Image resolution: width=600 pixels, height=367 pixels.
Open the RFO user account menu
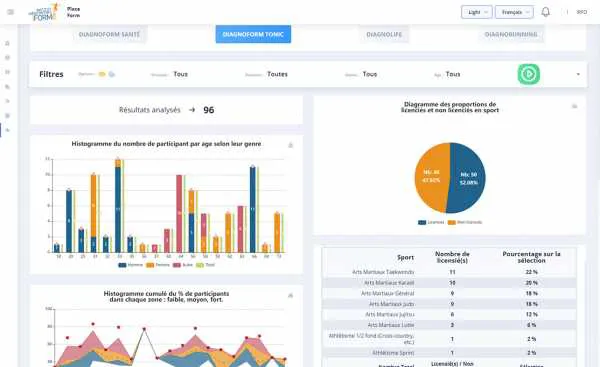click(x=582, y=12)
